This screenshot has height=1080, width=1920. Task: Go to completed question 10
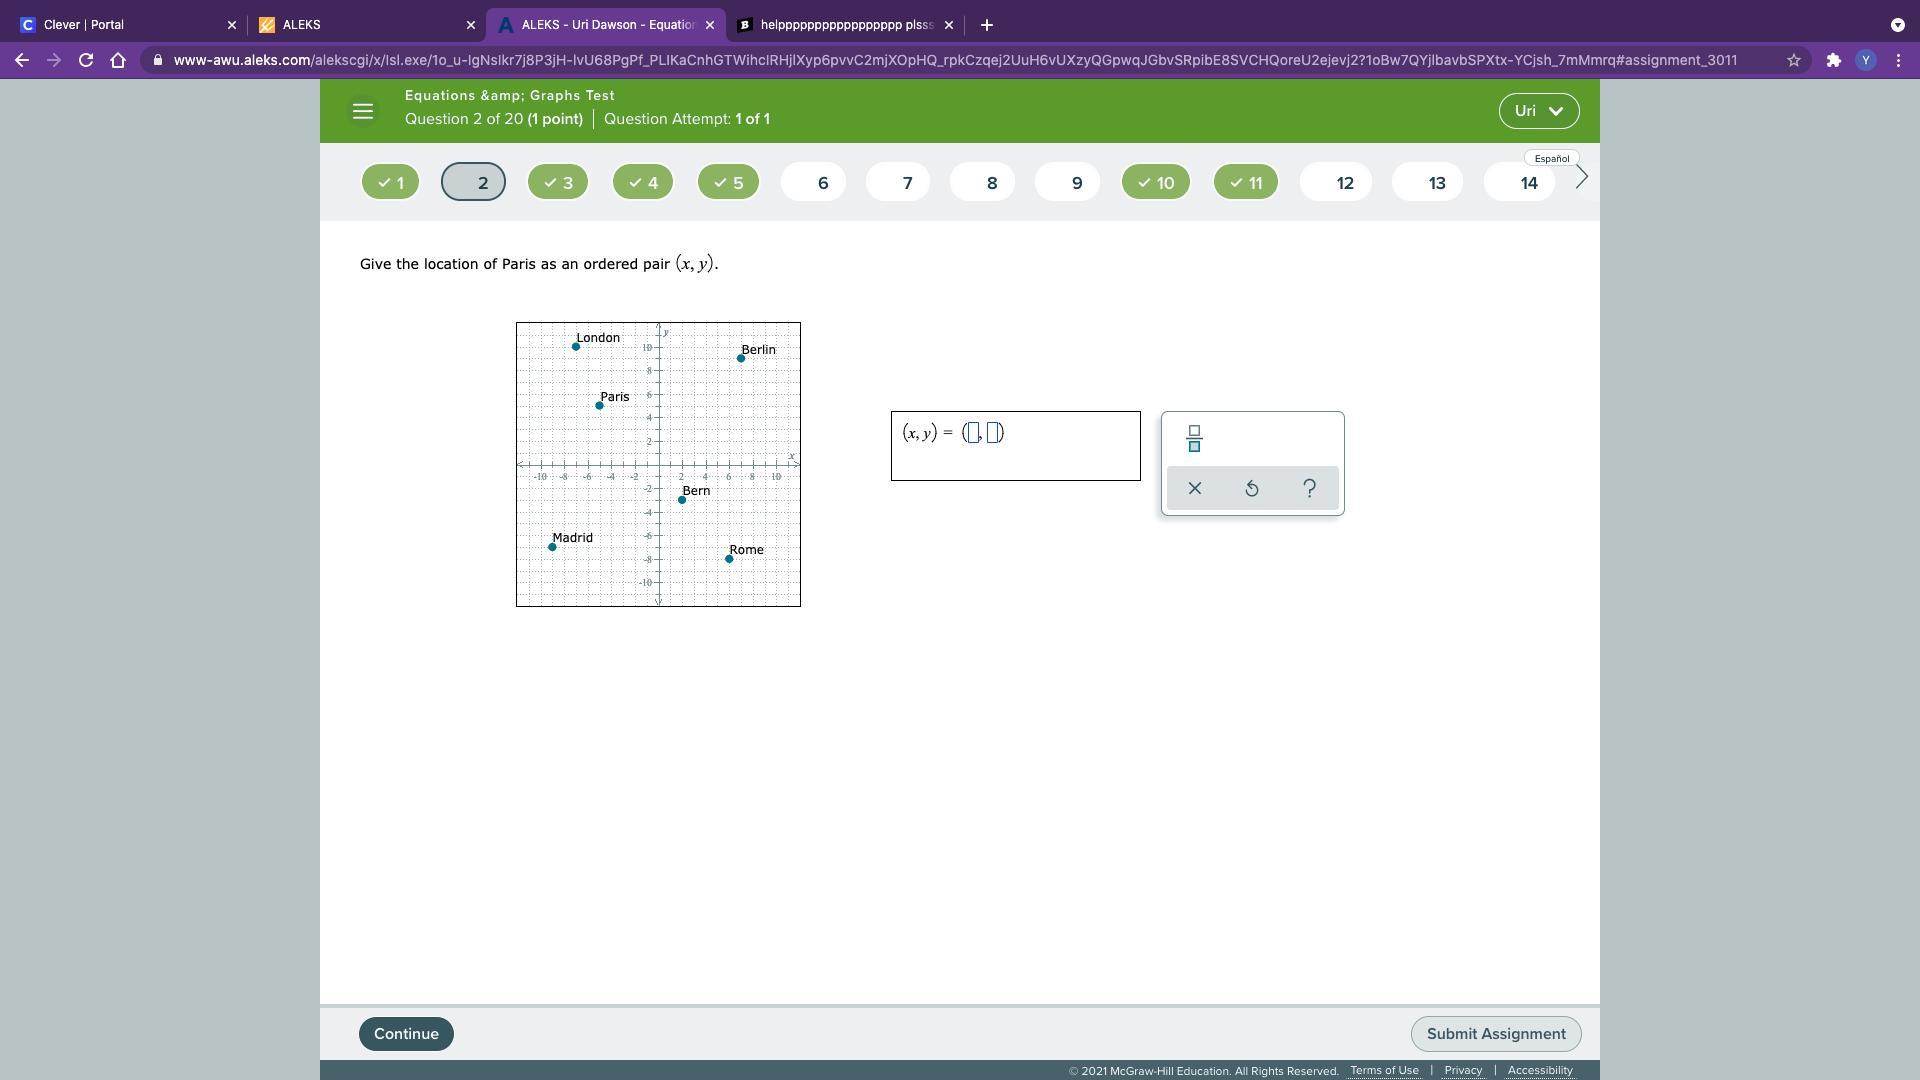pos(1156,182)
